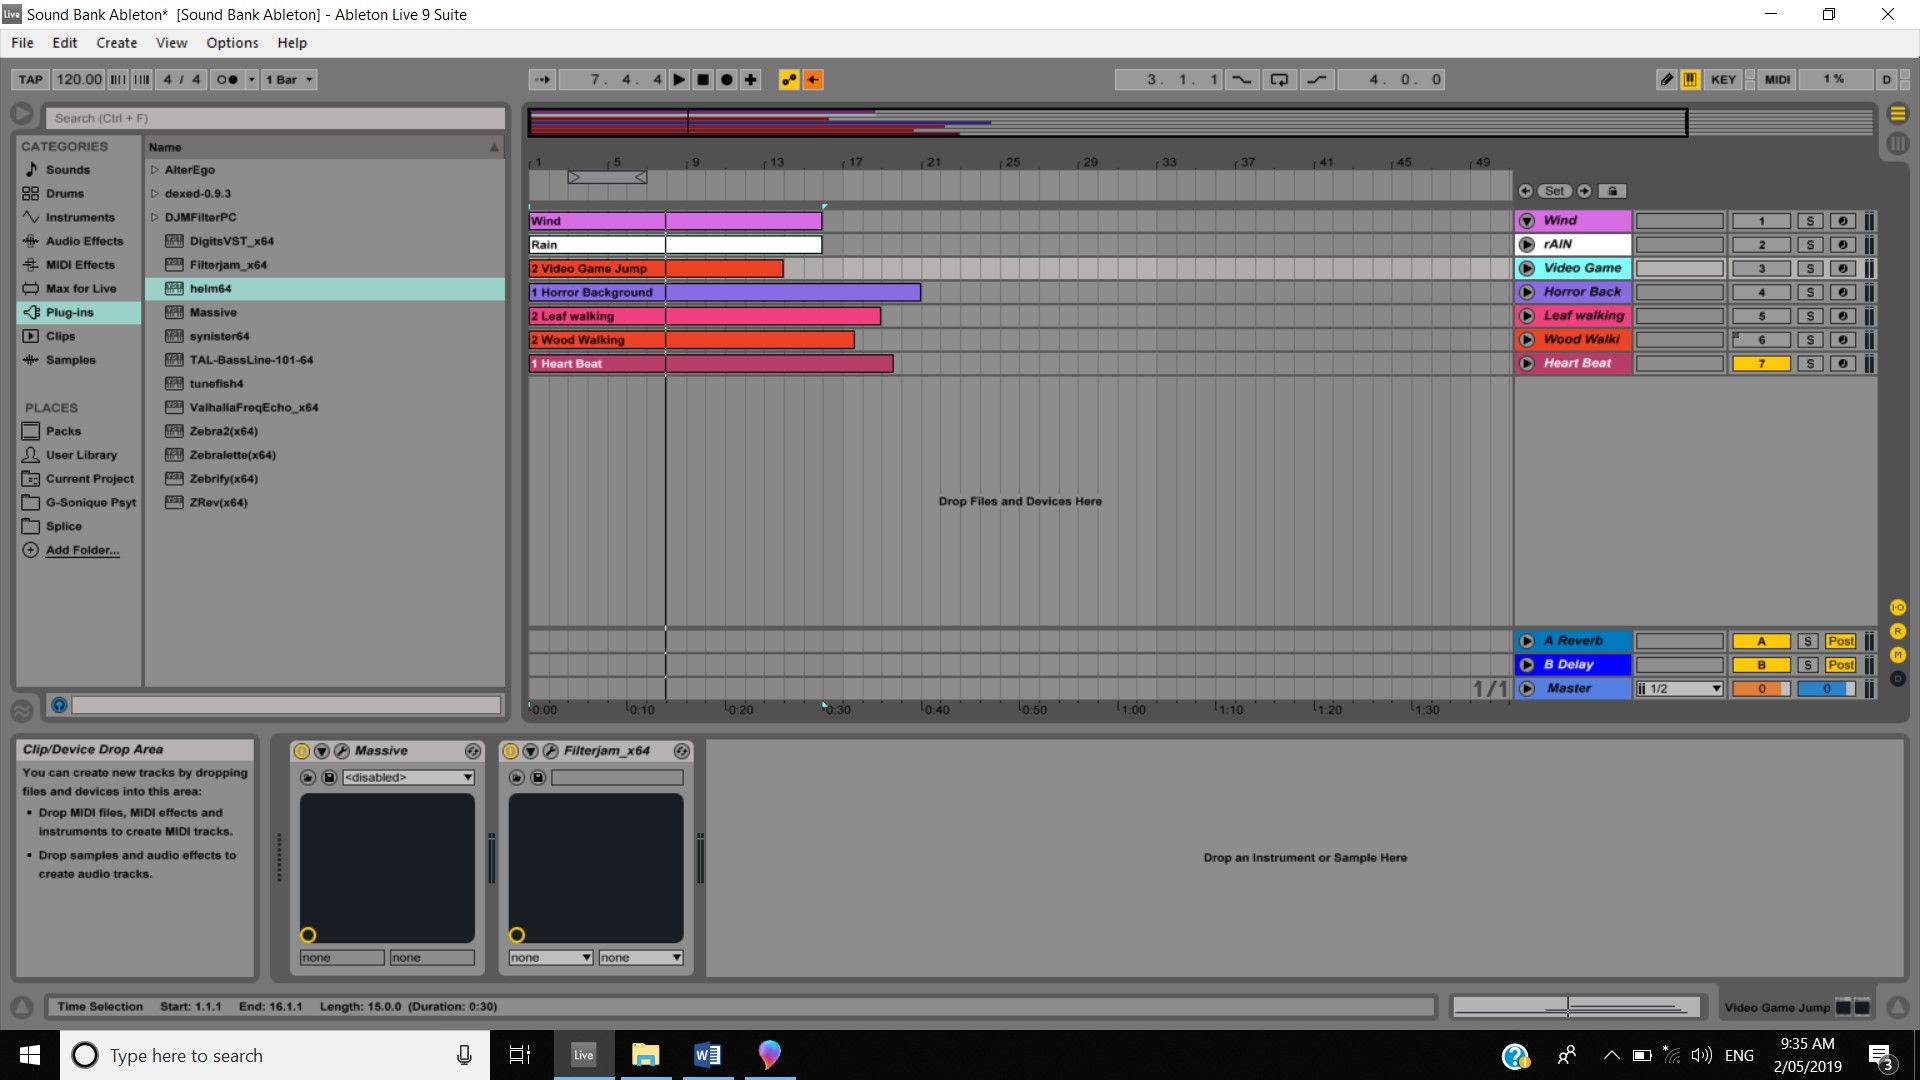Viewport: 1920px width, 1080px height.
Task: Click the Stop button in transport
Action: tap(703, 80)
